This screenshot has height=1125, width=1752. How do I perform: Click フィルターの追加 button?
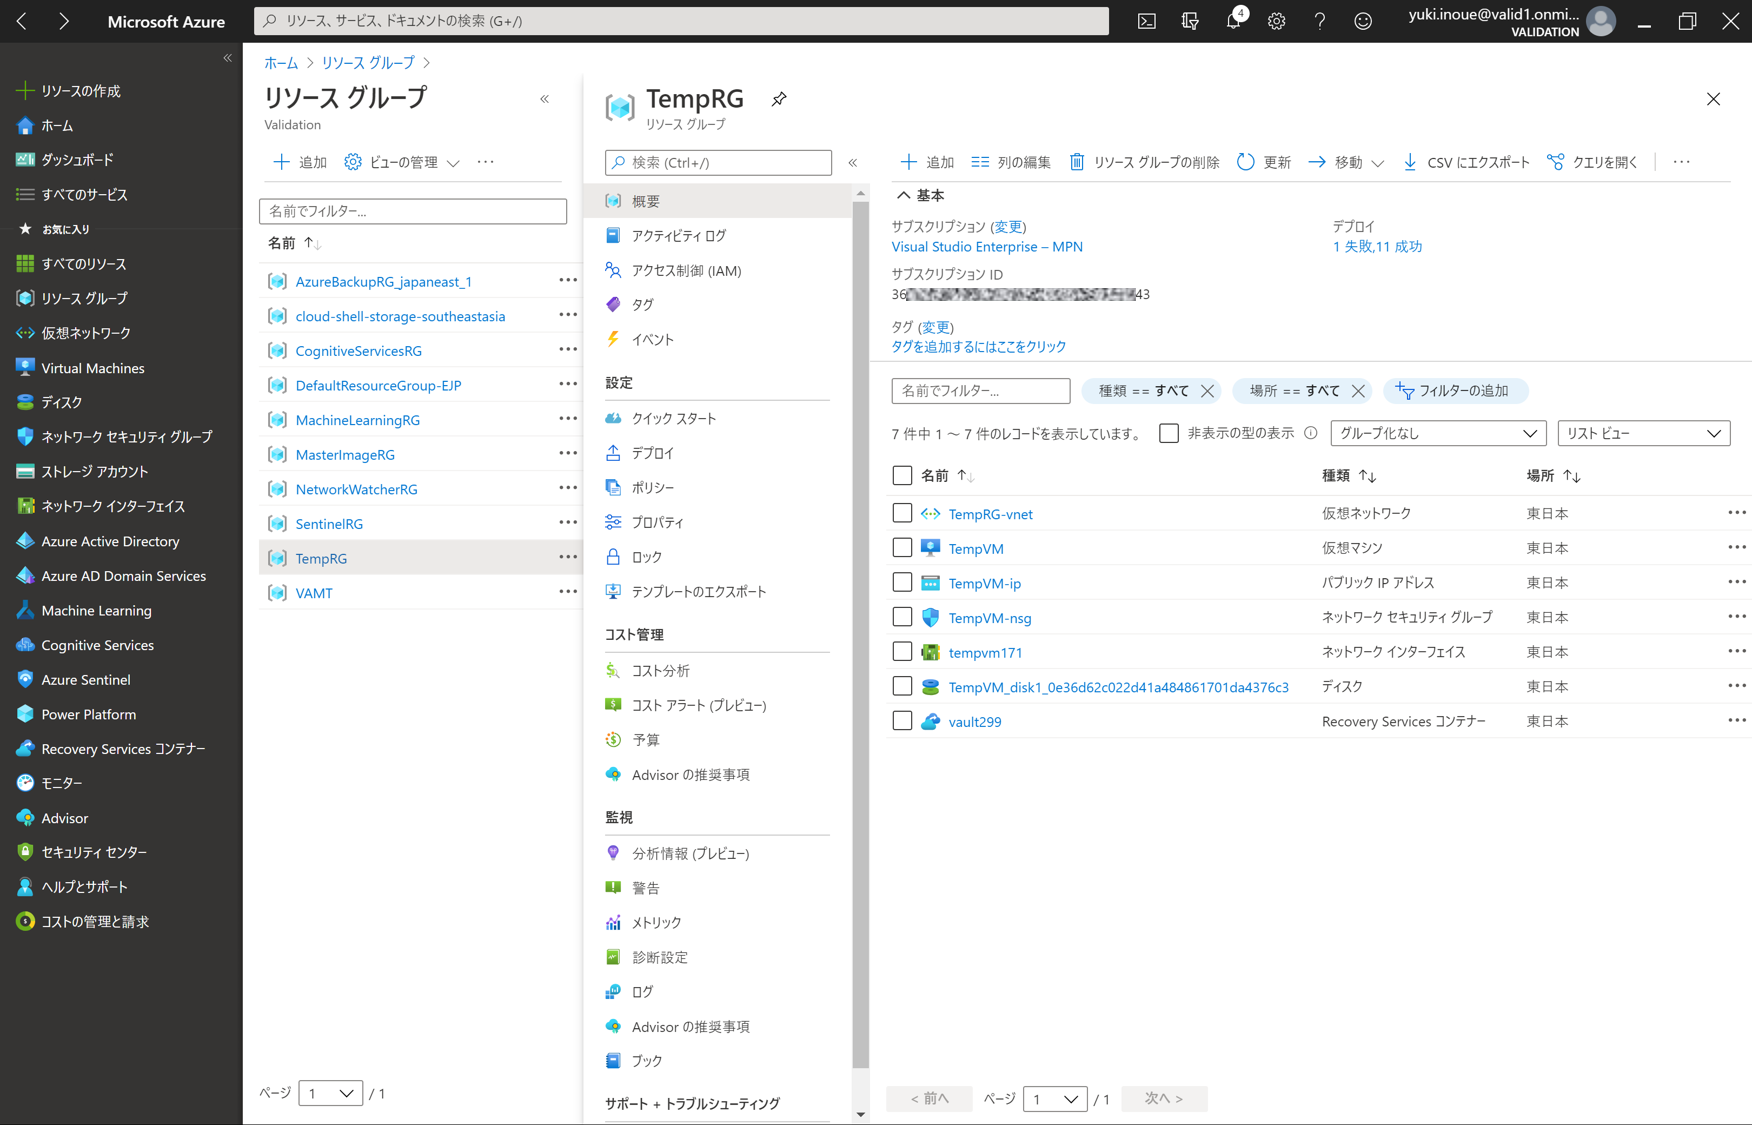pyautogui.click(x=1456, y=391)
